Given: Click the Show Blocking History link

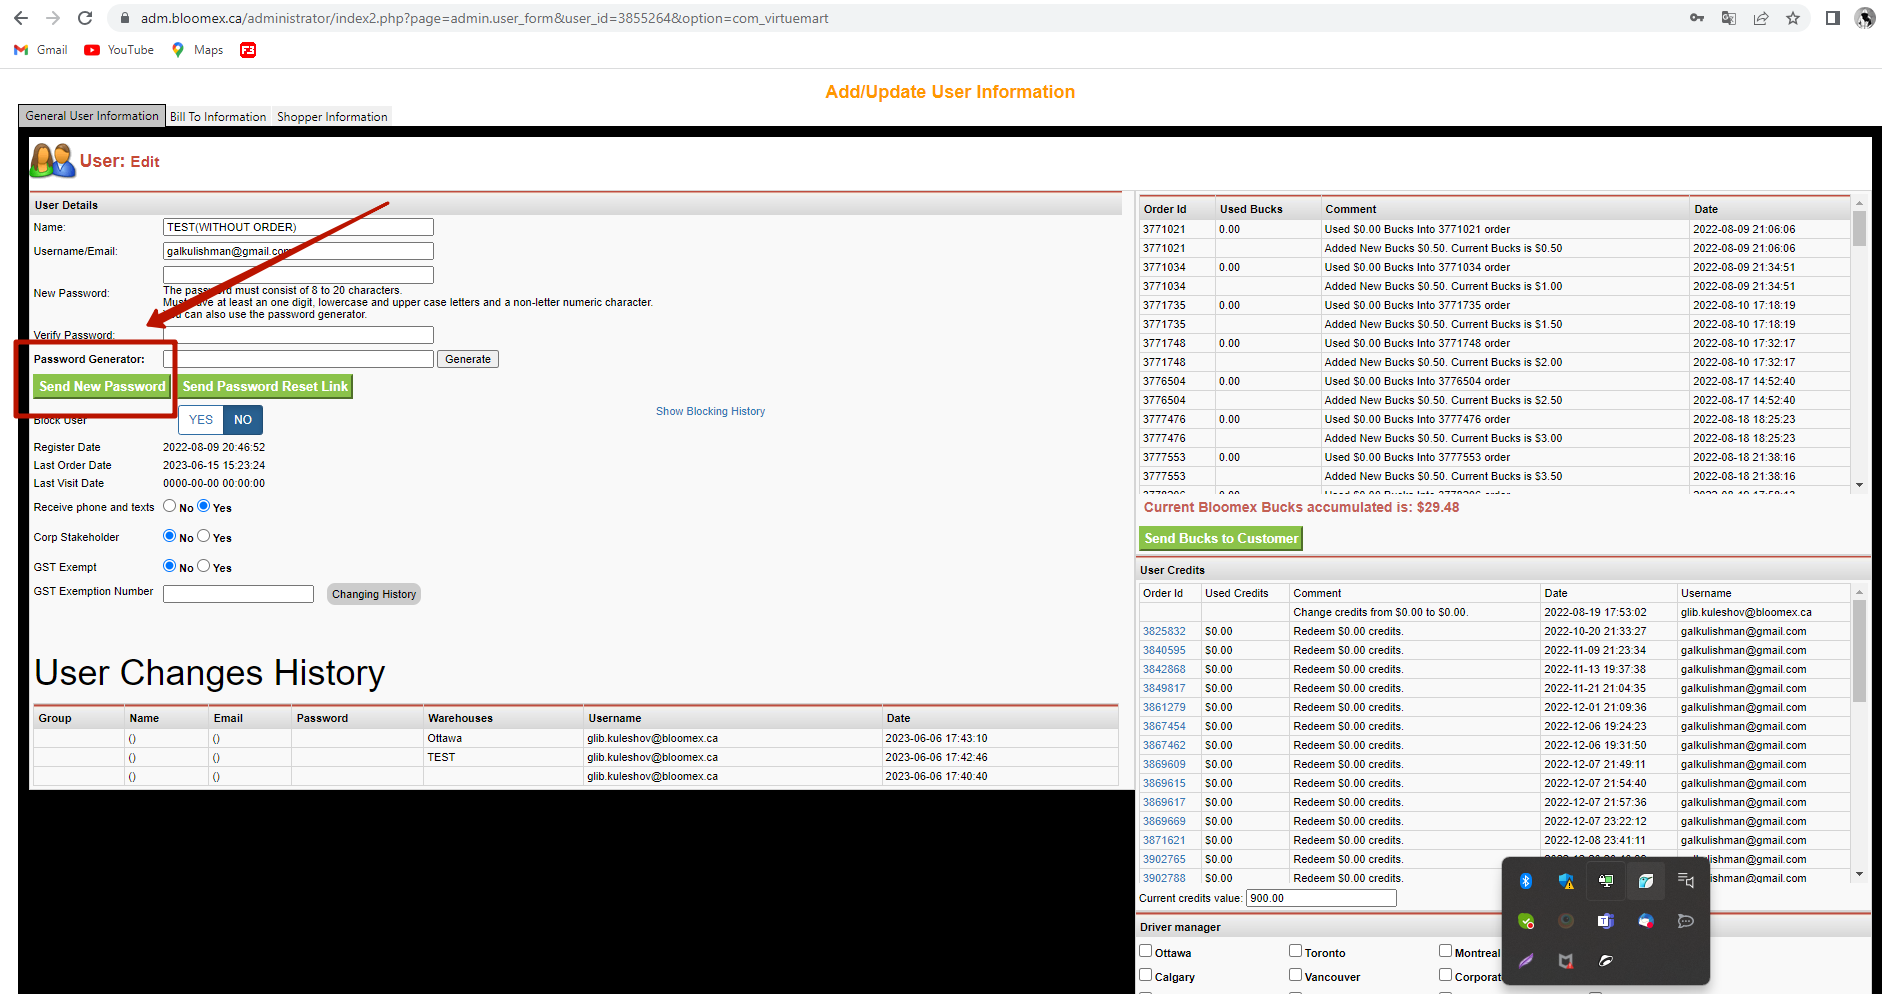Looking at the screenshot, I should click(x=710, y=411).
